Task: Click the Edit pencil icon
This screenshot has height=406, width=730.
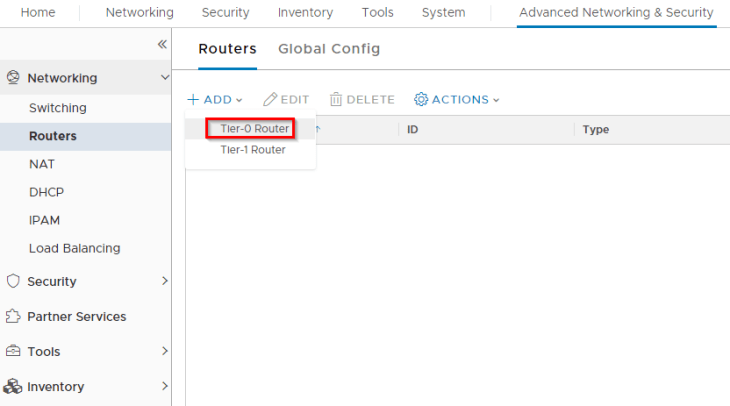Action: coord(270,100)
